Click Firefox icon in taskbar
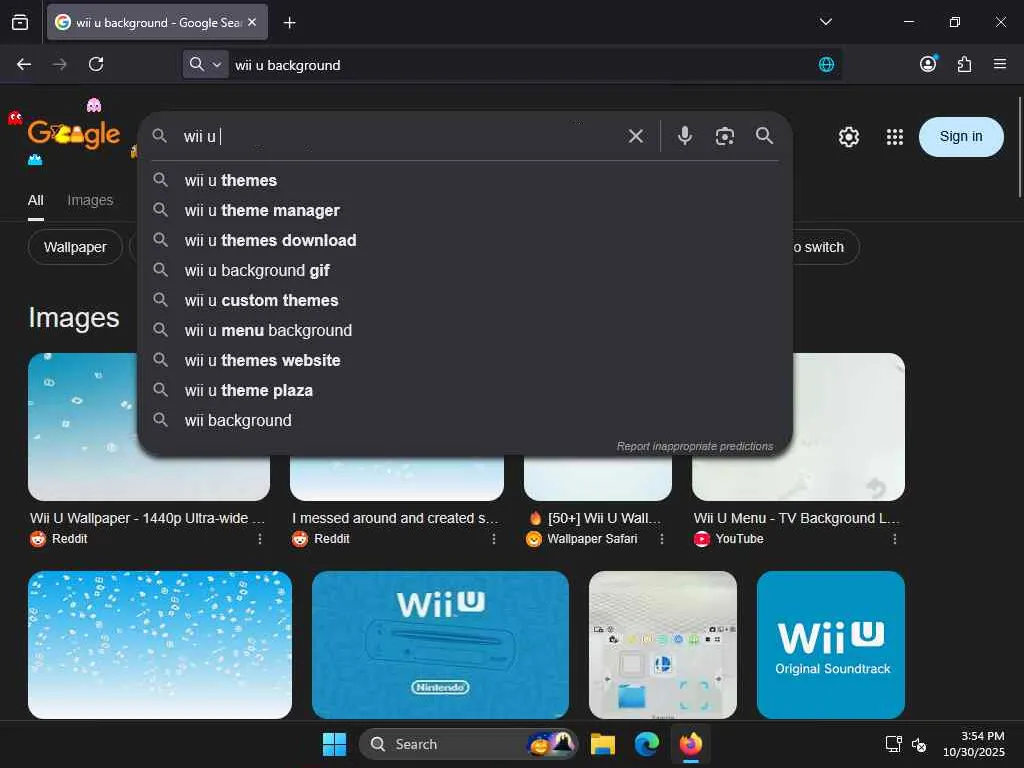Screen dimensions: 1024x768 (690, 744)
